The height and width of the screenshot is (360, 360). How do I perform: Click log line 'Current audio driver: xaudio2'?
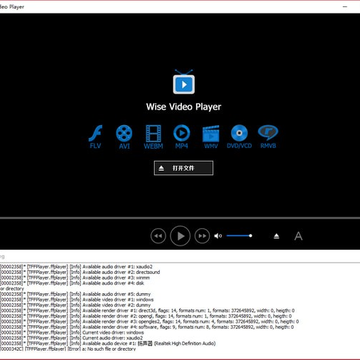[71, 338]
